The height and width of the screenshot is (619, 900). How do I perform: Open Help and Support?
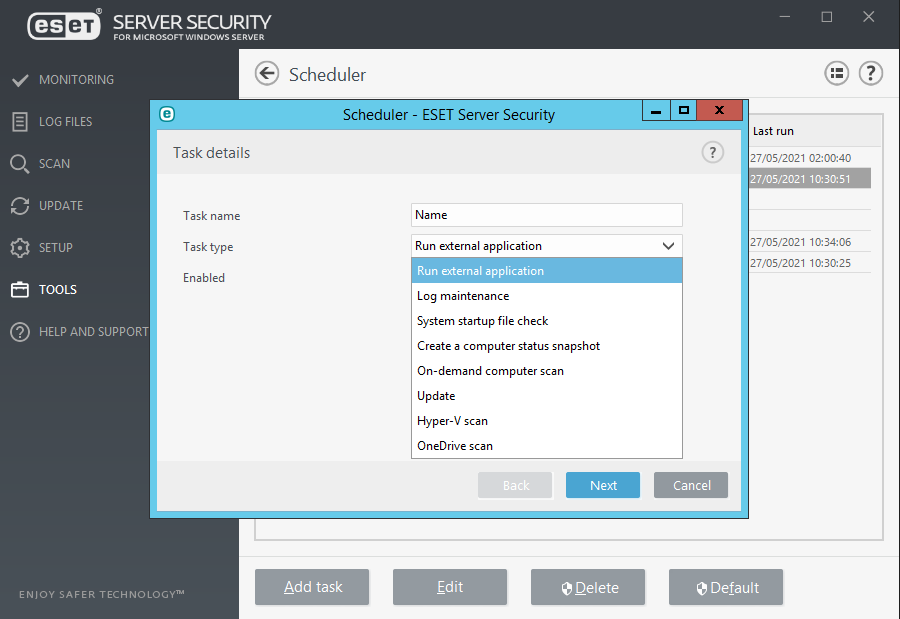(x=94, y=331)
